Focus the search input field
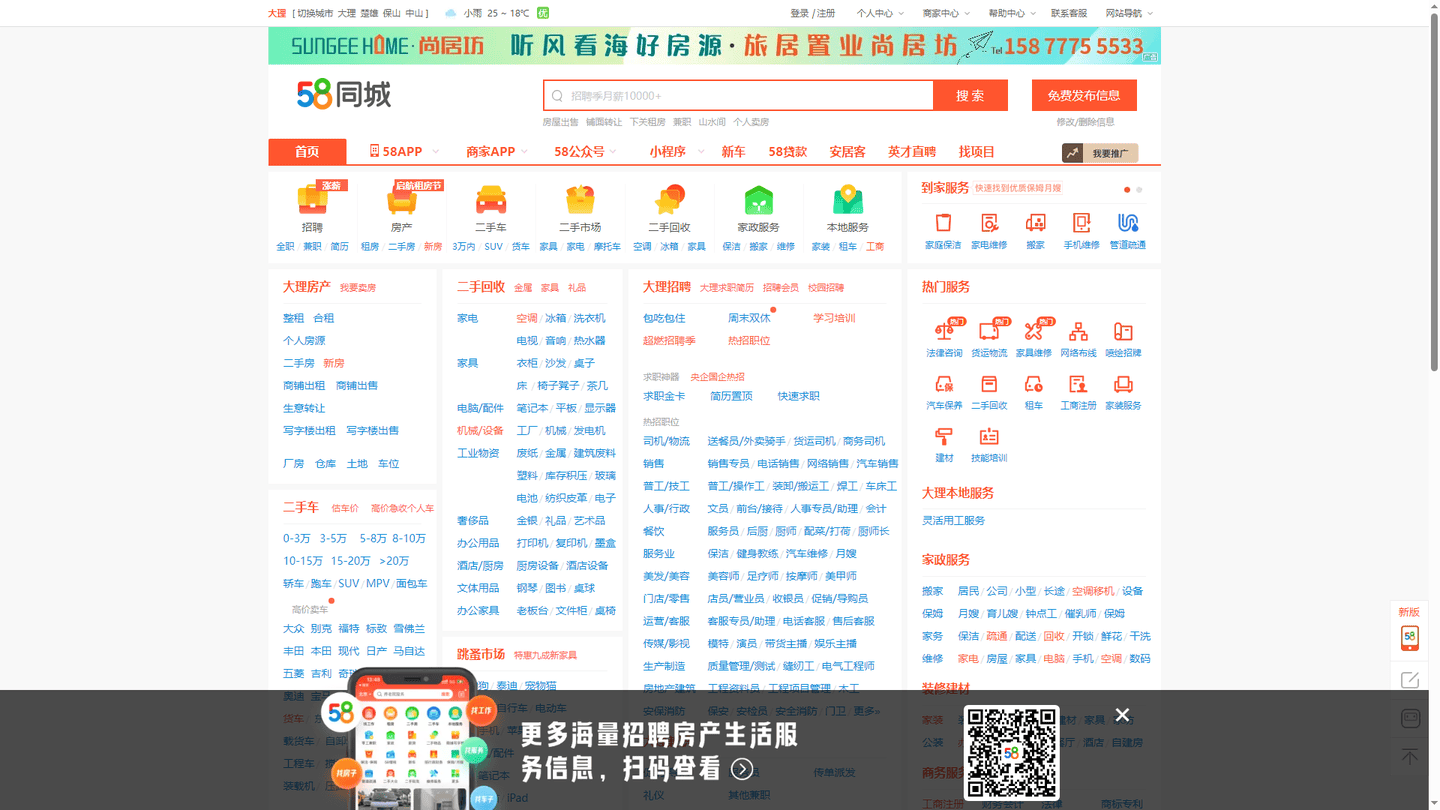1440x810 pixels. [738, 95]
